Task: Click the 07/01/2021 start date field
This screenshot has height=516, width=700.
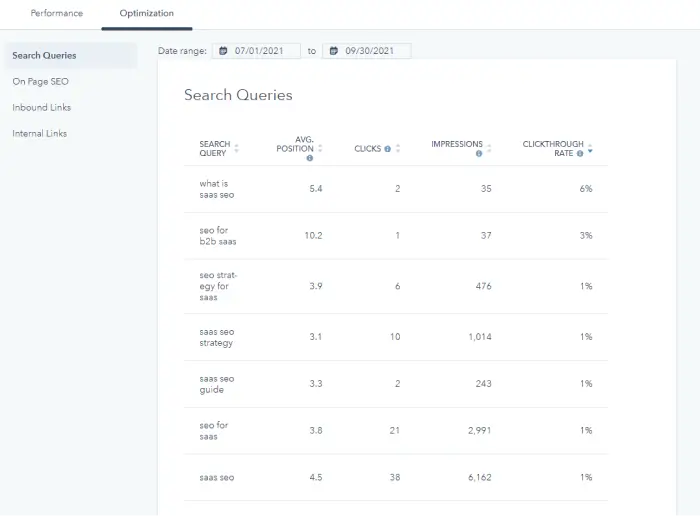Action: click(260, 51)
